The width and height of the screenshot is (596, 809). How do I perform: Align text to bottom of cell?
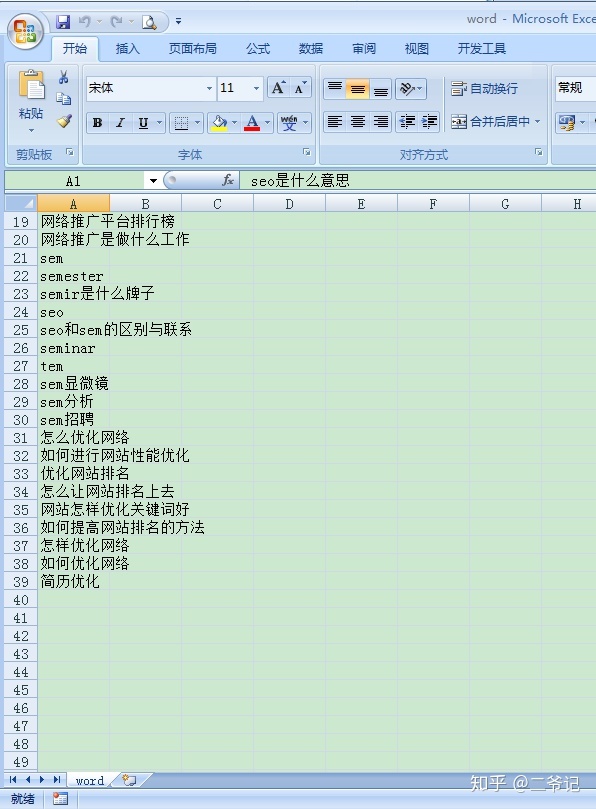click(381, 88)
